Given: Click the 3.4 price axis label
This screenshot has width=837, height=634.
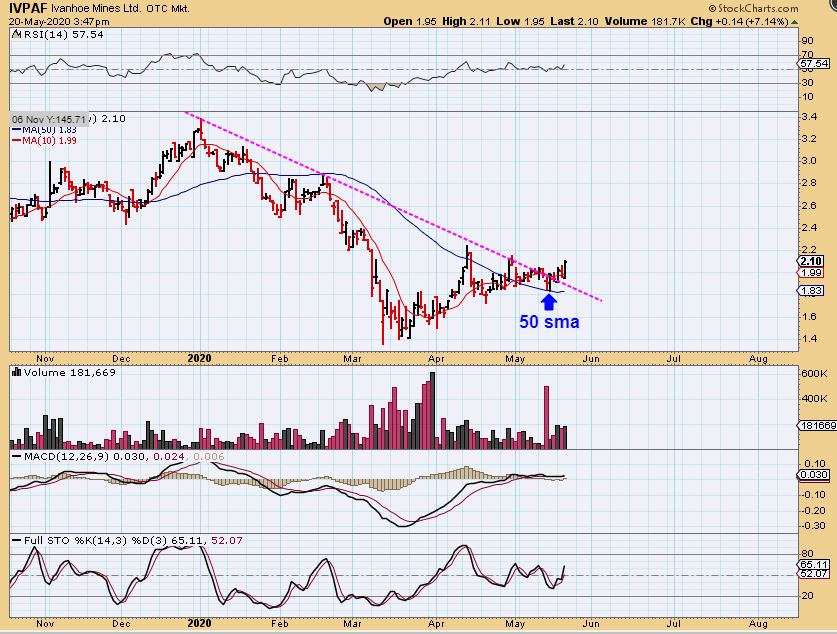Looking at the screenshot, I should coord(809,116).
